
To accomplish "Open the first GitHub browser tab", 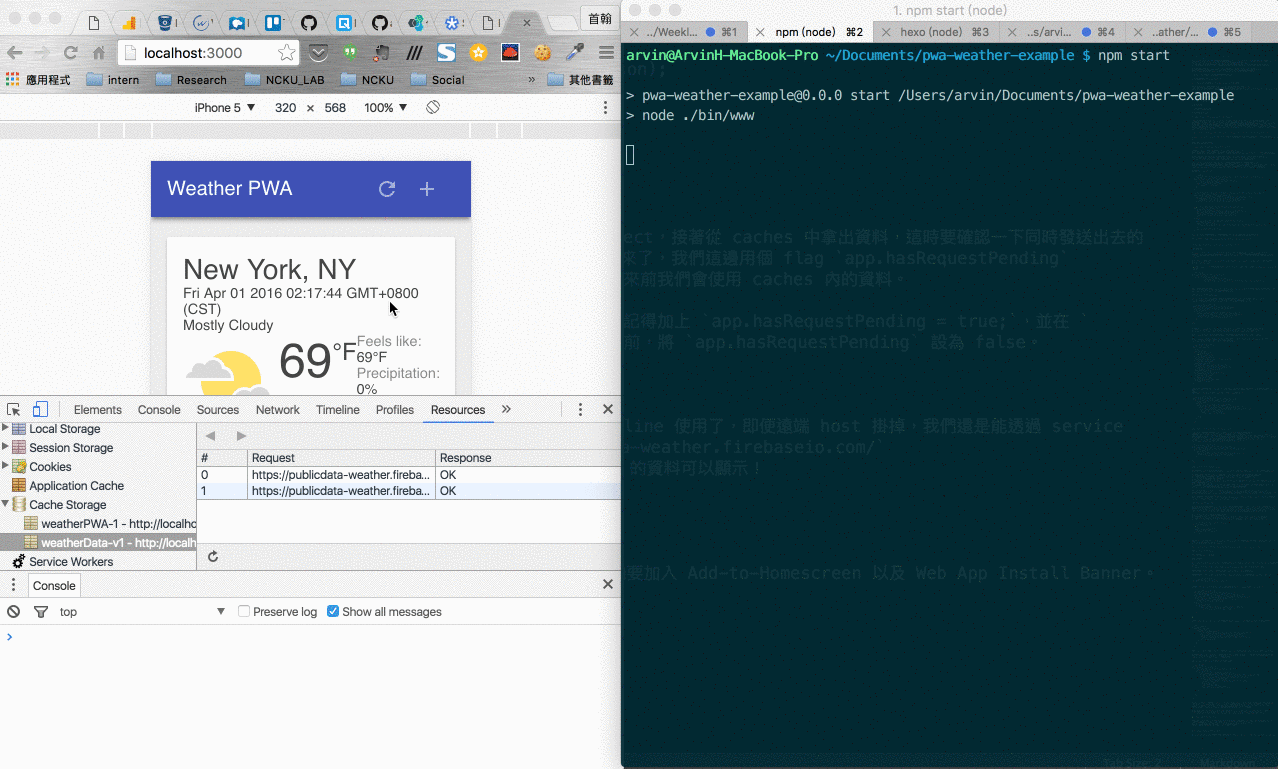I will [x=309, y=22].
